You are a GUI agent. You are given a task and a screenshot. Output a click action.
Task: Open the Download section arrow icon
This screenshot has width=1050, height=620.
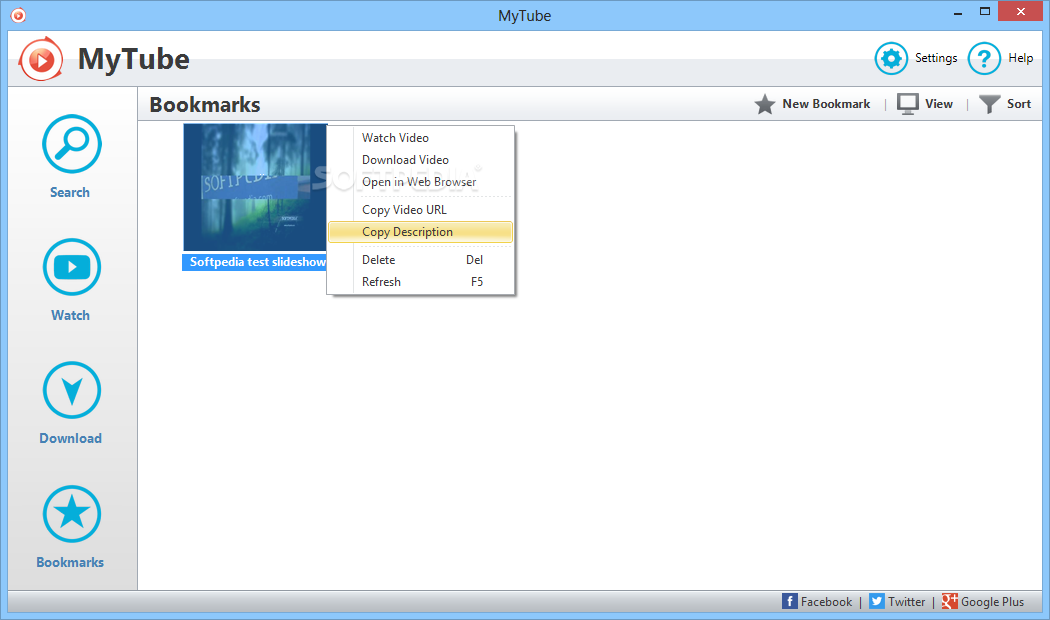[72, 390]
